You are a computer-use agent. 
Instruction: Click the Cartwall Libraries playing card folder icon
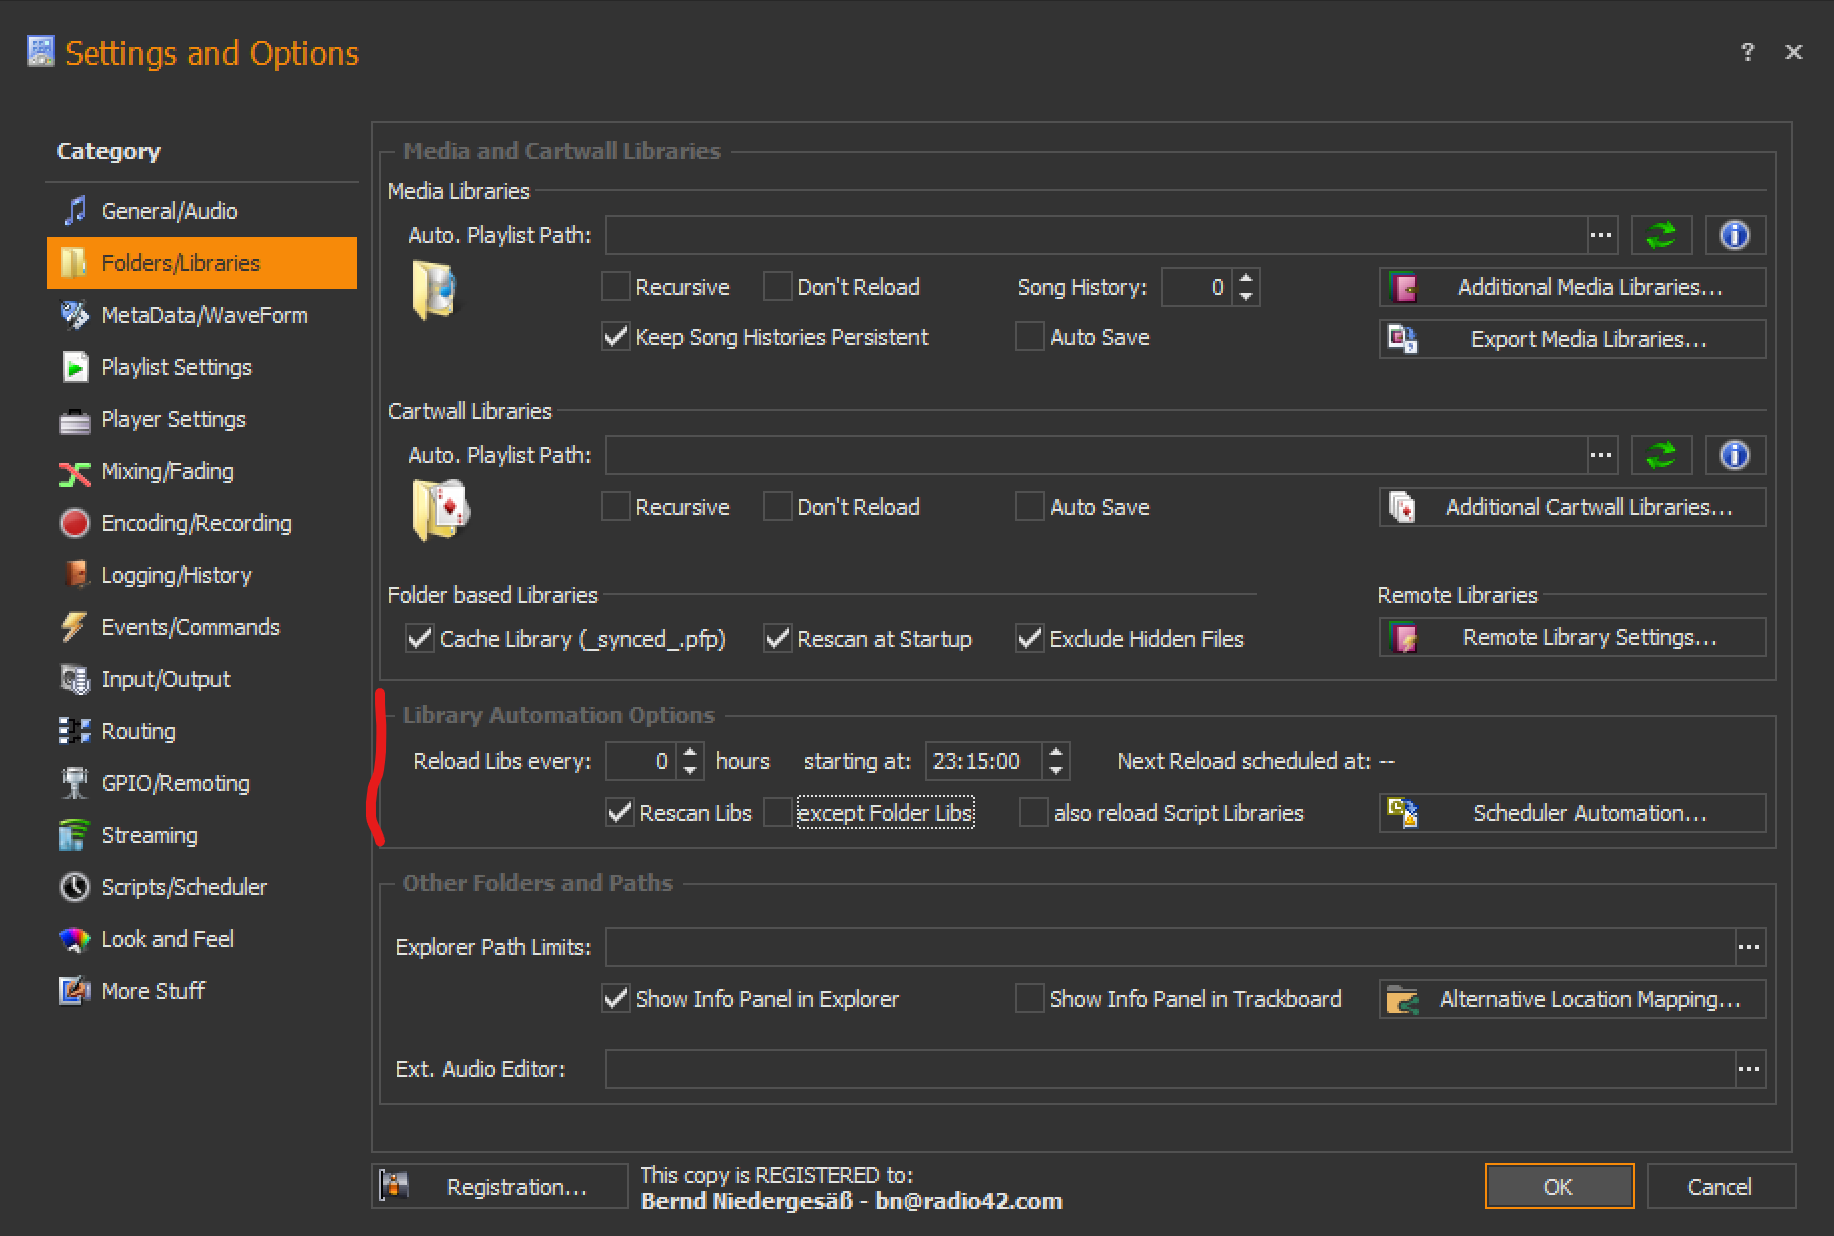[x=440, y=509]
